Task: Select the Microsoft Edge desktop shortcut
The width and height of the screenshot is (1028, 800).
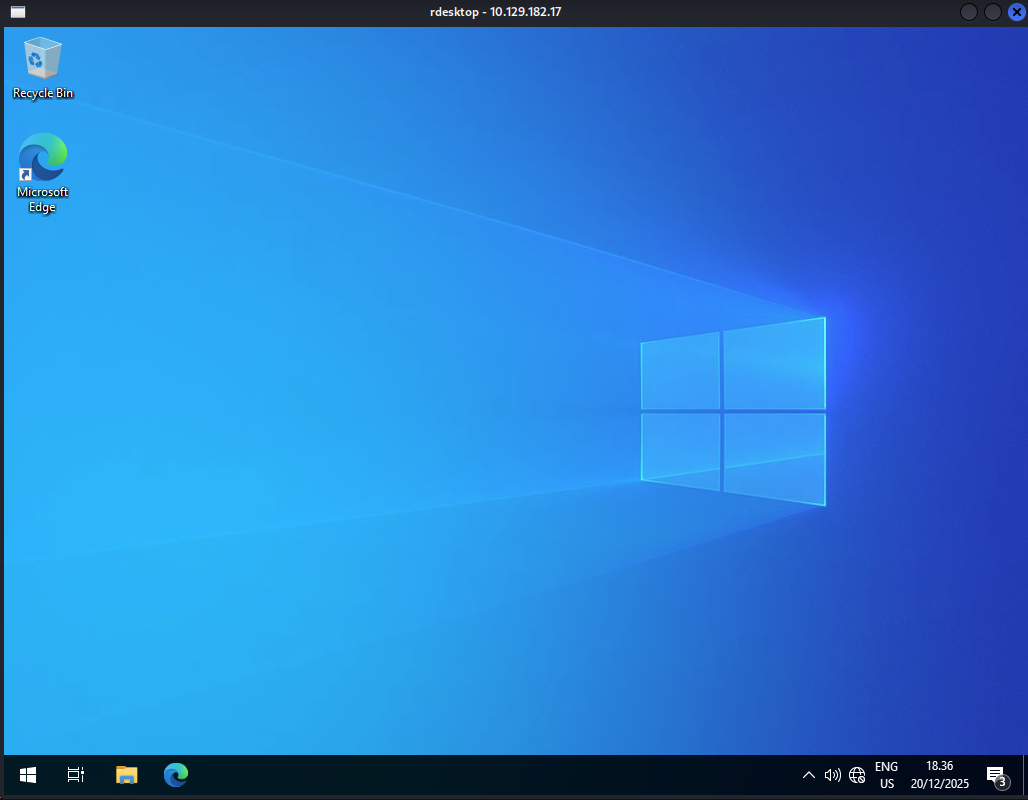Action: 42,158
